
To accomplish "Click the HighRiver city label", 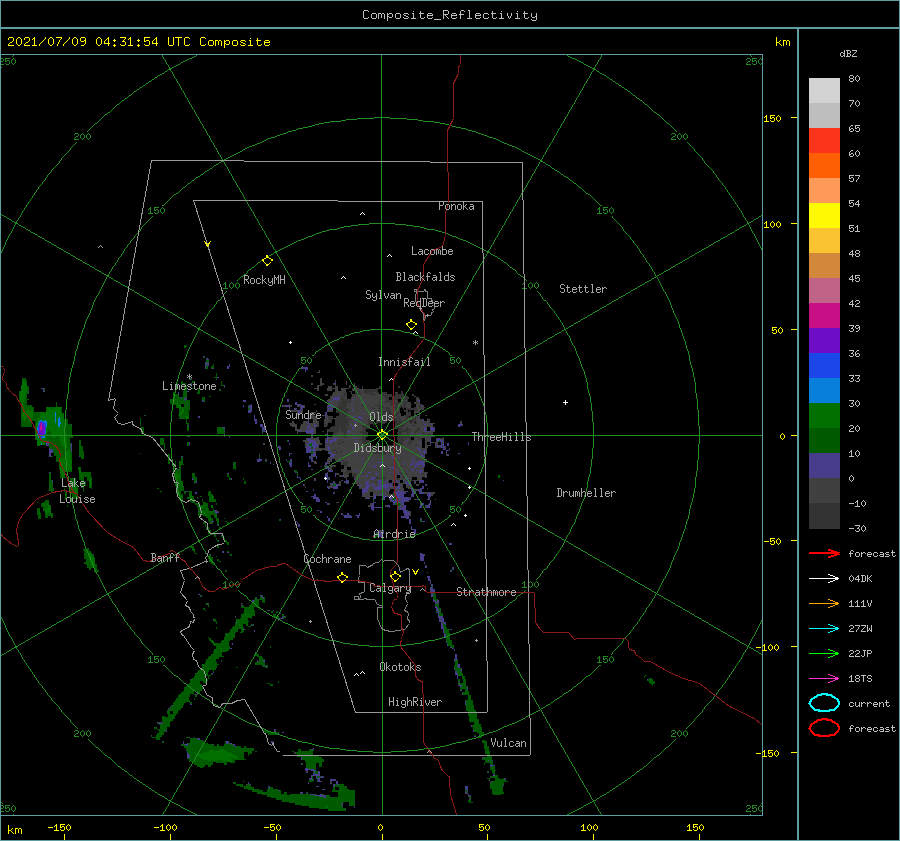I will point(415,702).
